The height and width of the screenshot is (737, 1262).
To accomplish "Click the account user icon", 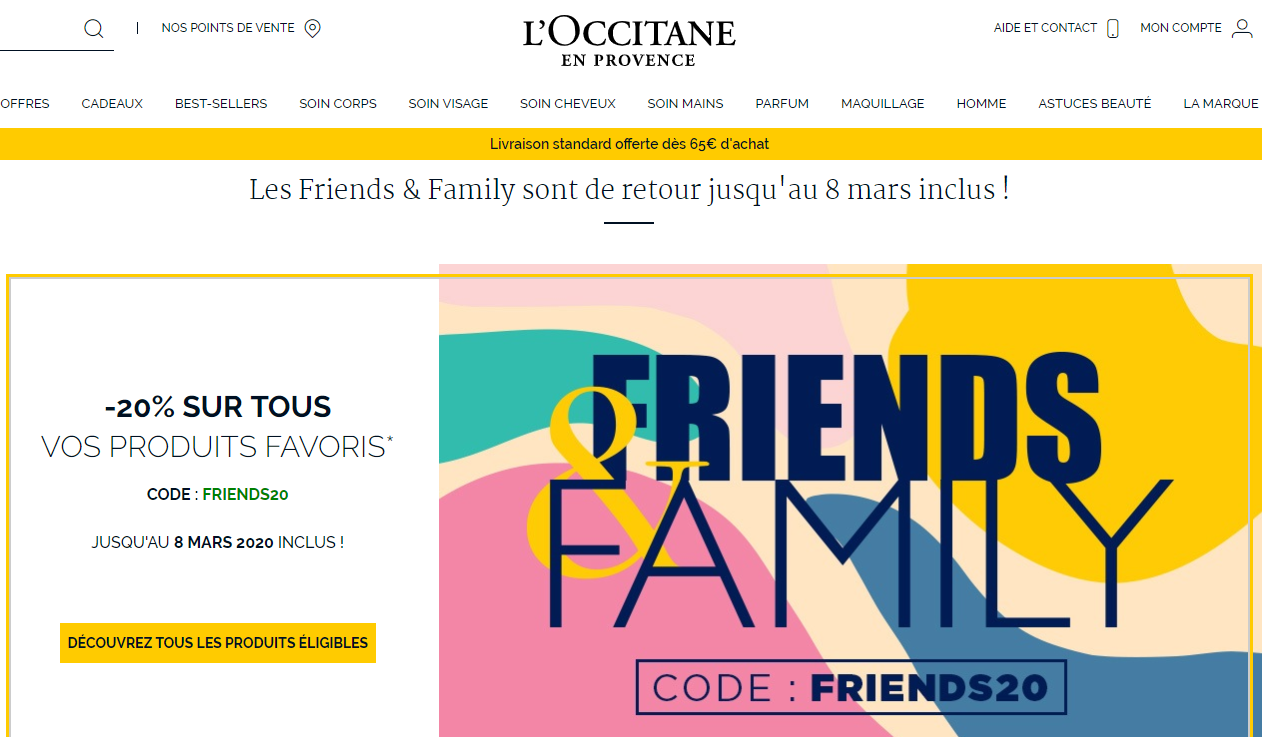I will click(1242, 28).
